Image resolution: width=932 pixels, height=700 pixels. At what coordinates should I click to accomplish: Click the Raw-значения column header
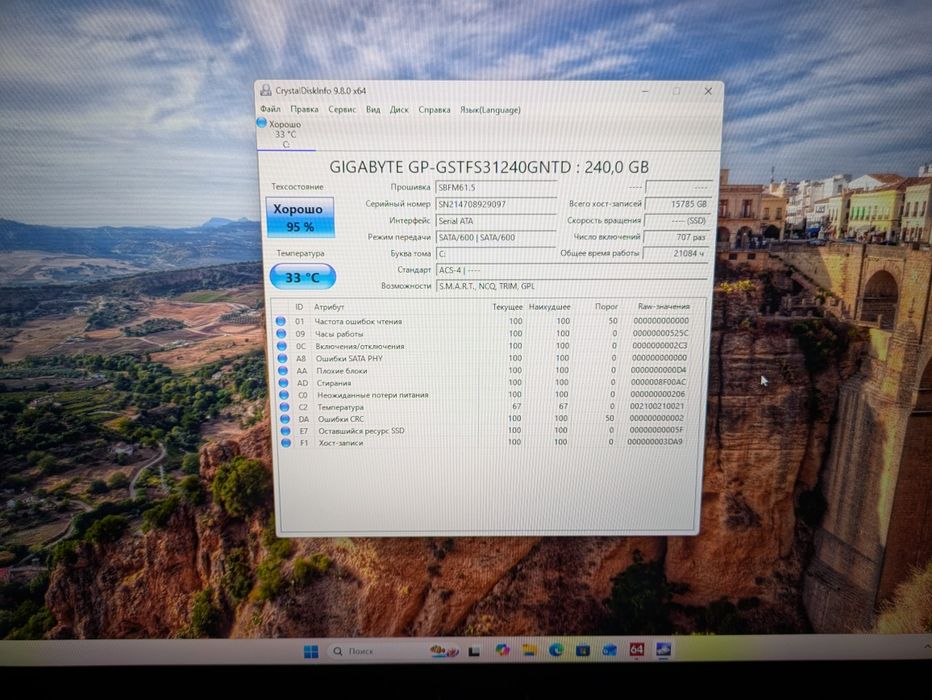point(663,307)
